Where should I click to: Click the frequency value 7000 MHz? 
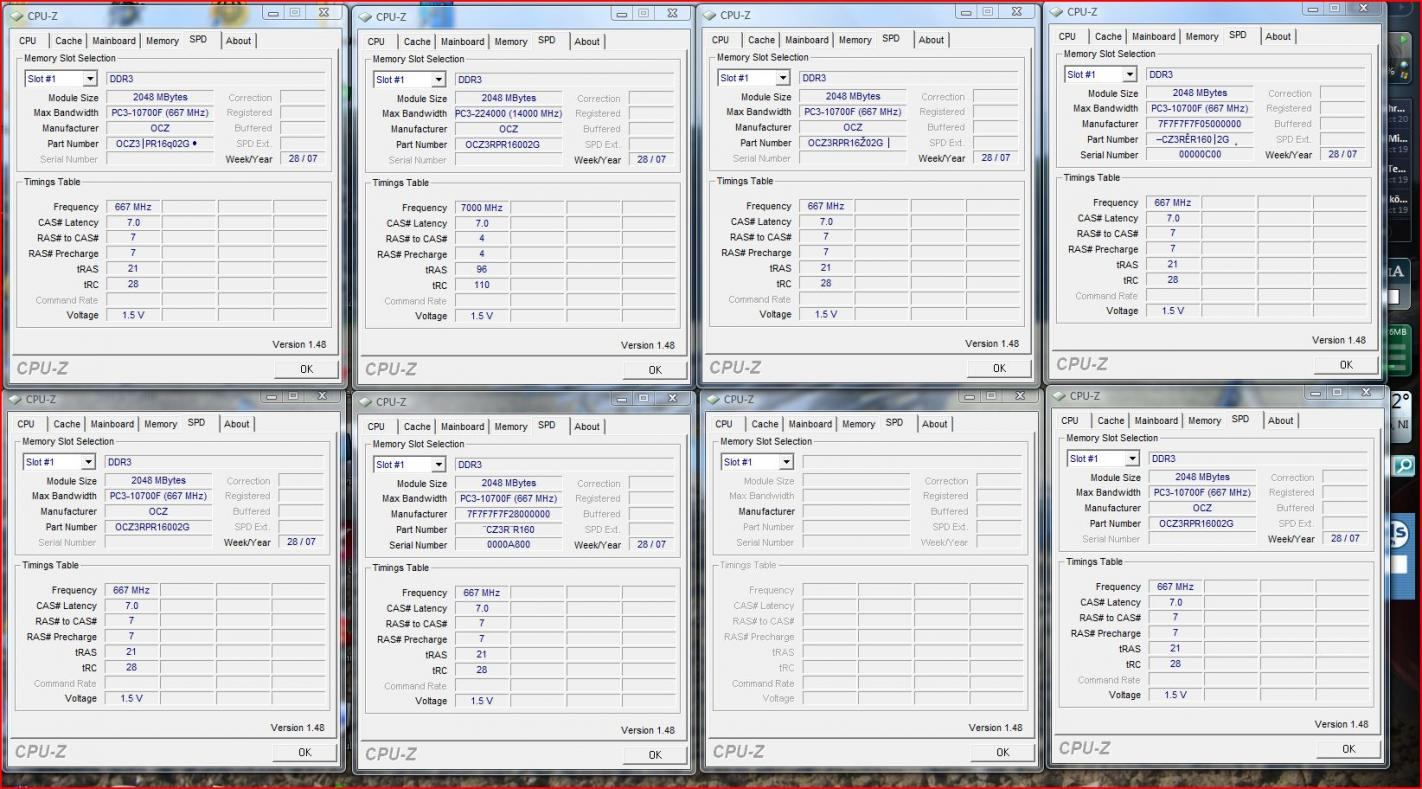482,208
